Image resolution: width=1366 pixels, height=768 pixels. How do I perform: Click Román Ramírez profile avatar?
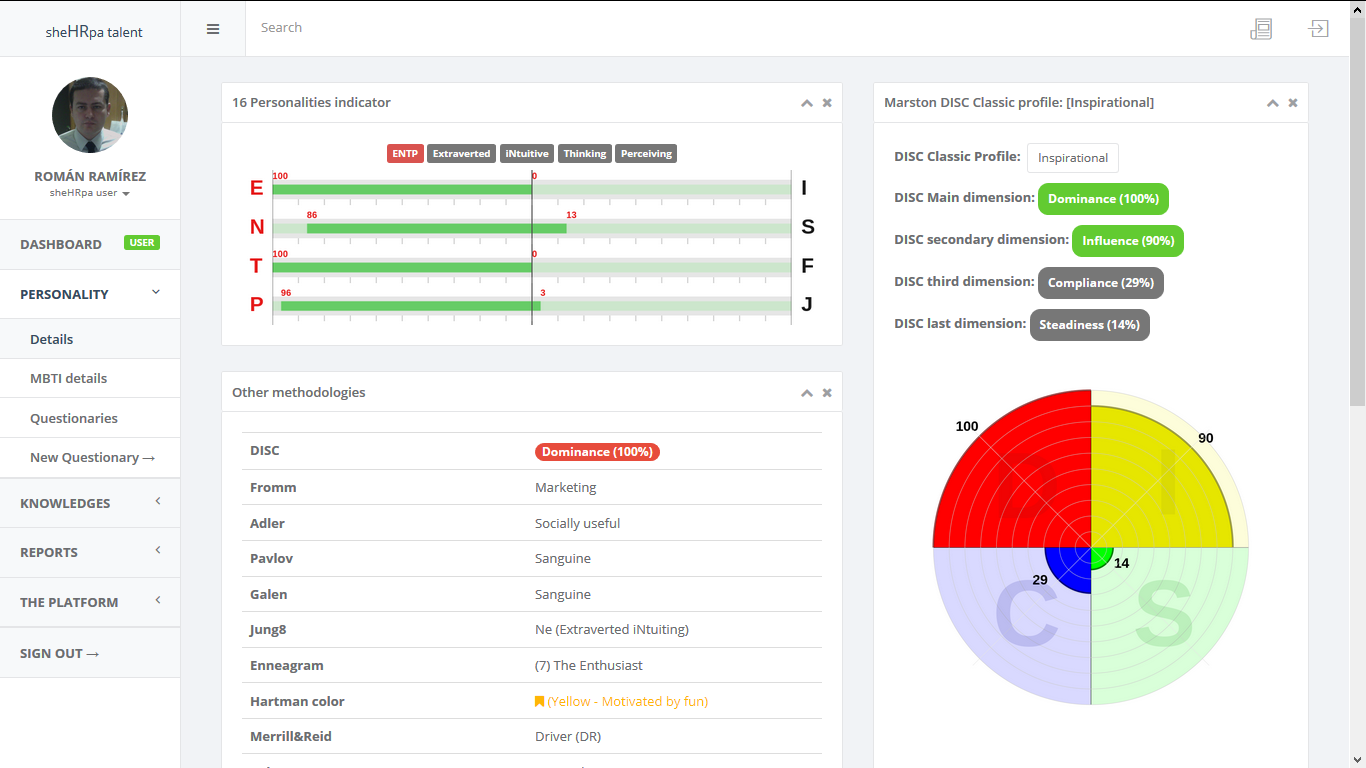tap(90, 115)
